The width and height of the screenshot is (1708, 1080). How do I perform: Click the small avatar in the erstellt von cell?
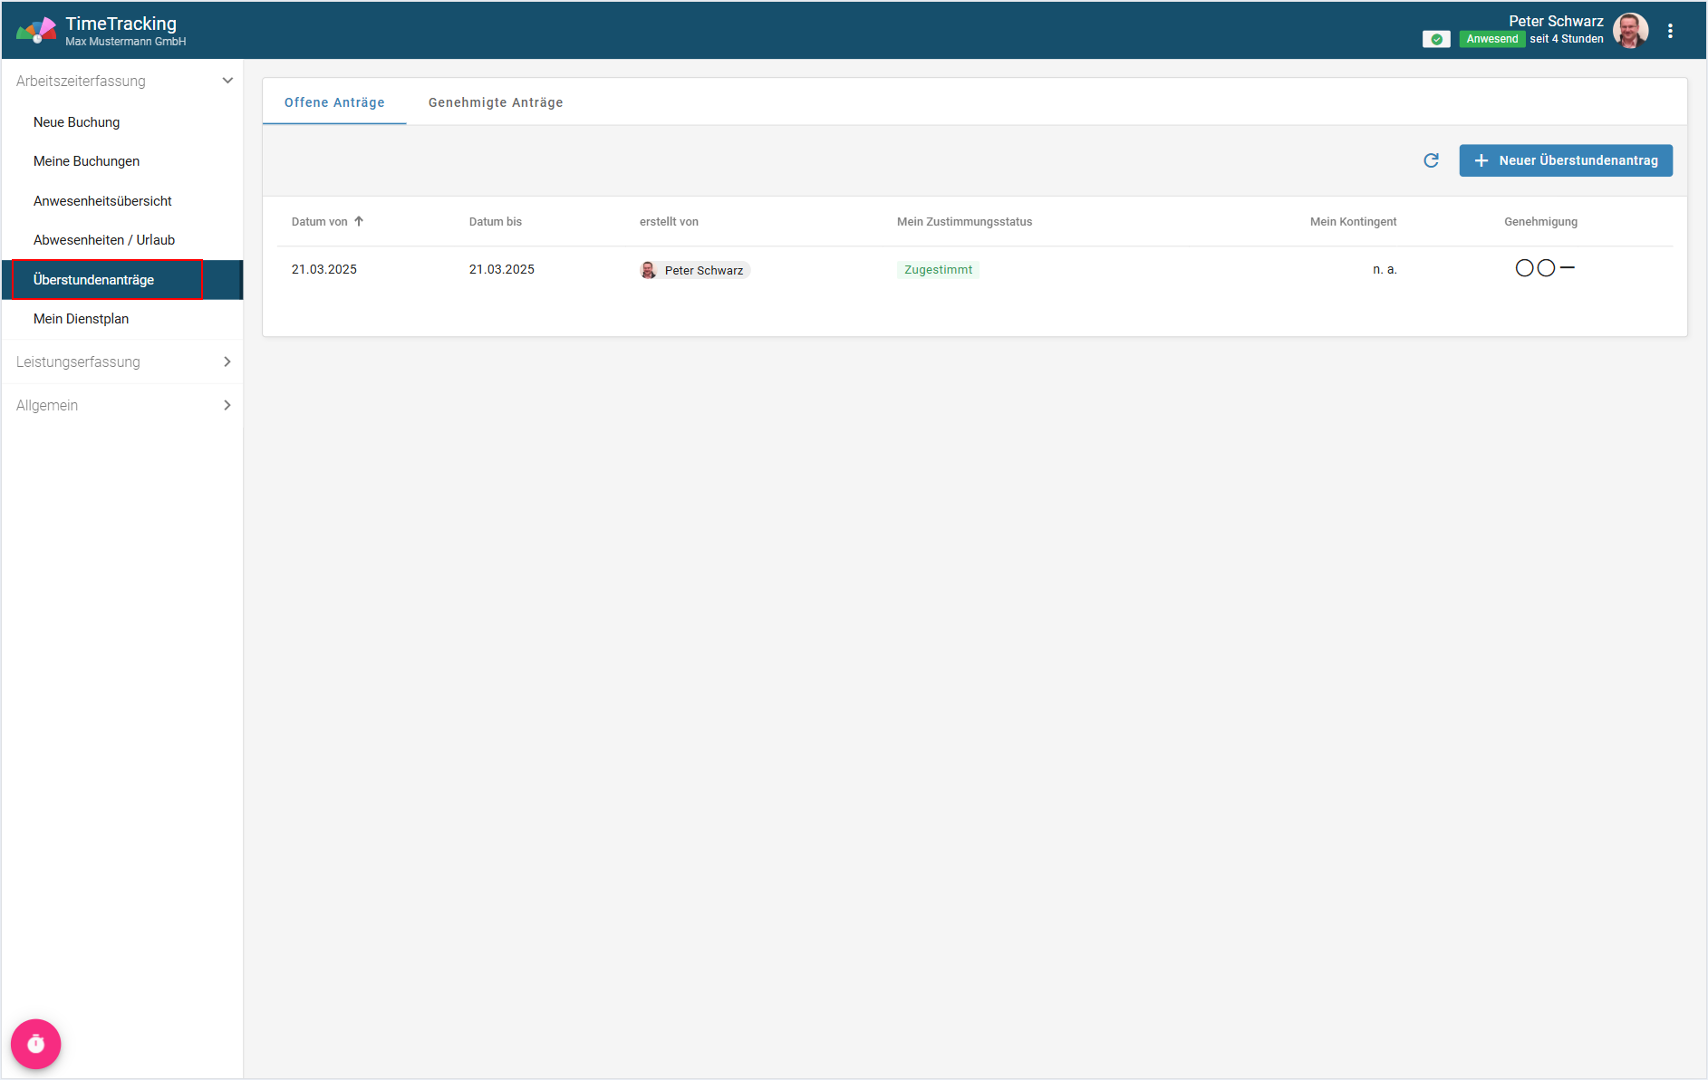(649, 270)
